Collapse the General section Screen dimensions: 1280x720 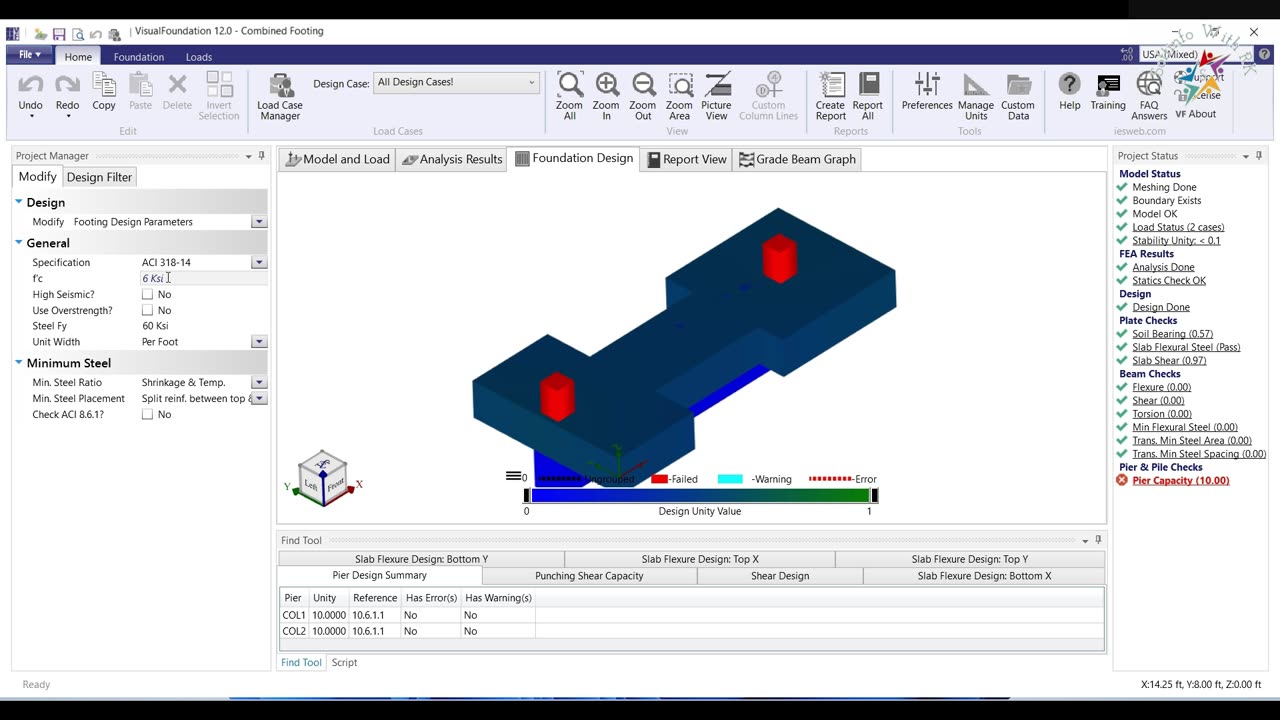tap(19, 243)
